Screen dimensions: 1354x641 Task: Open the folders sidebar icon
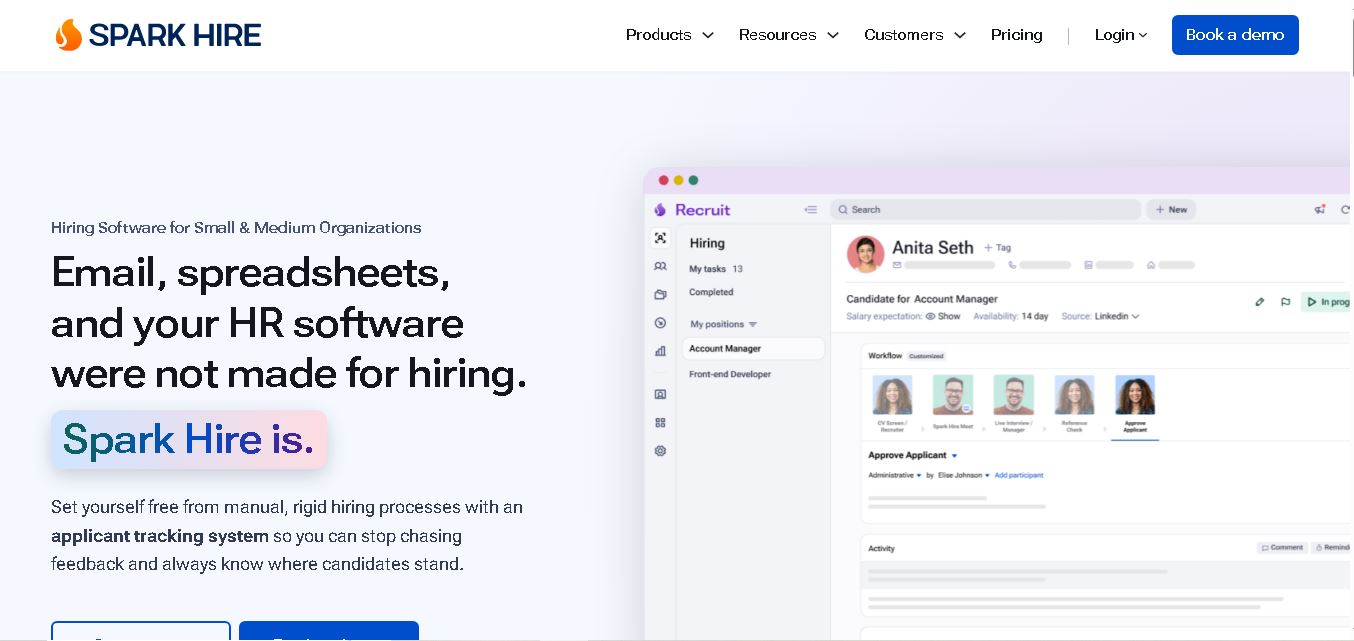[660, 294]
